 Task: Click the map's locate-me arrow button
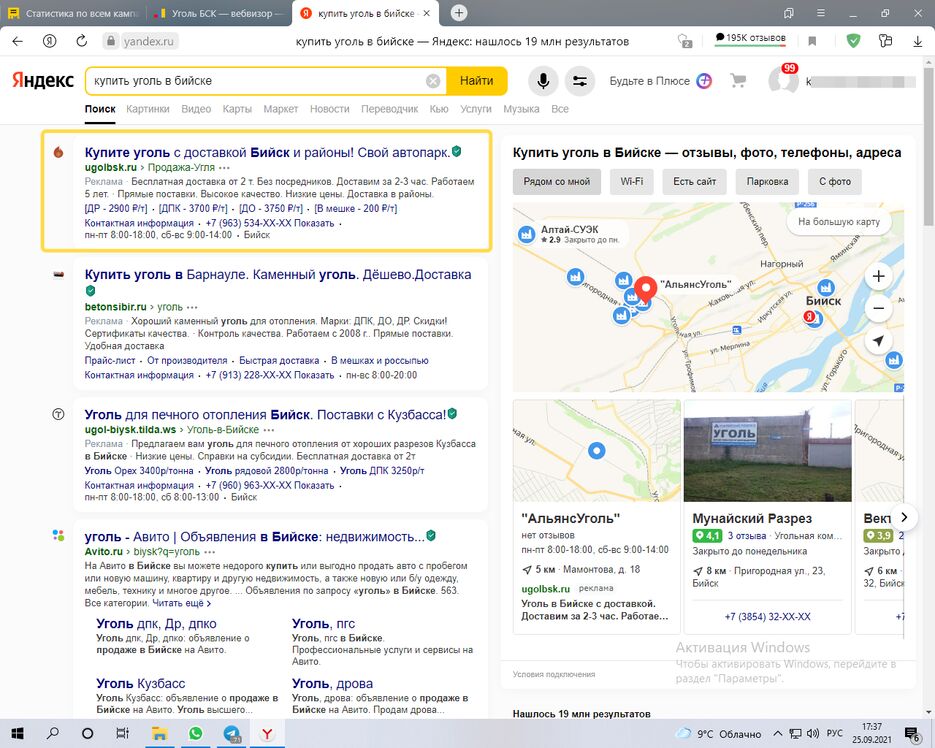(x=878, y=341)
